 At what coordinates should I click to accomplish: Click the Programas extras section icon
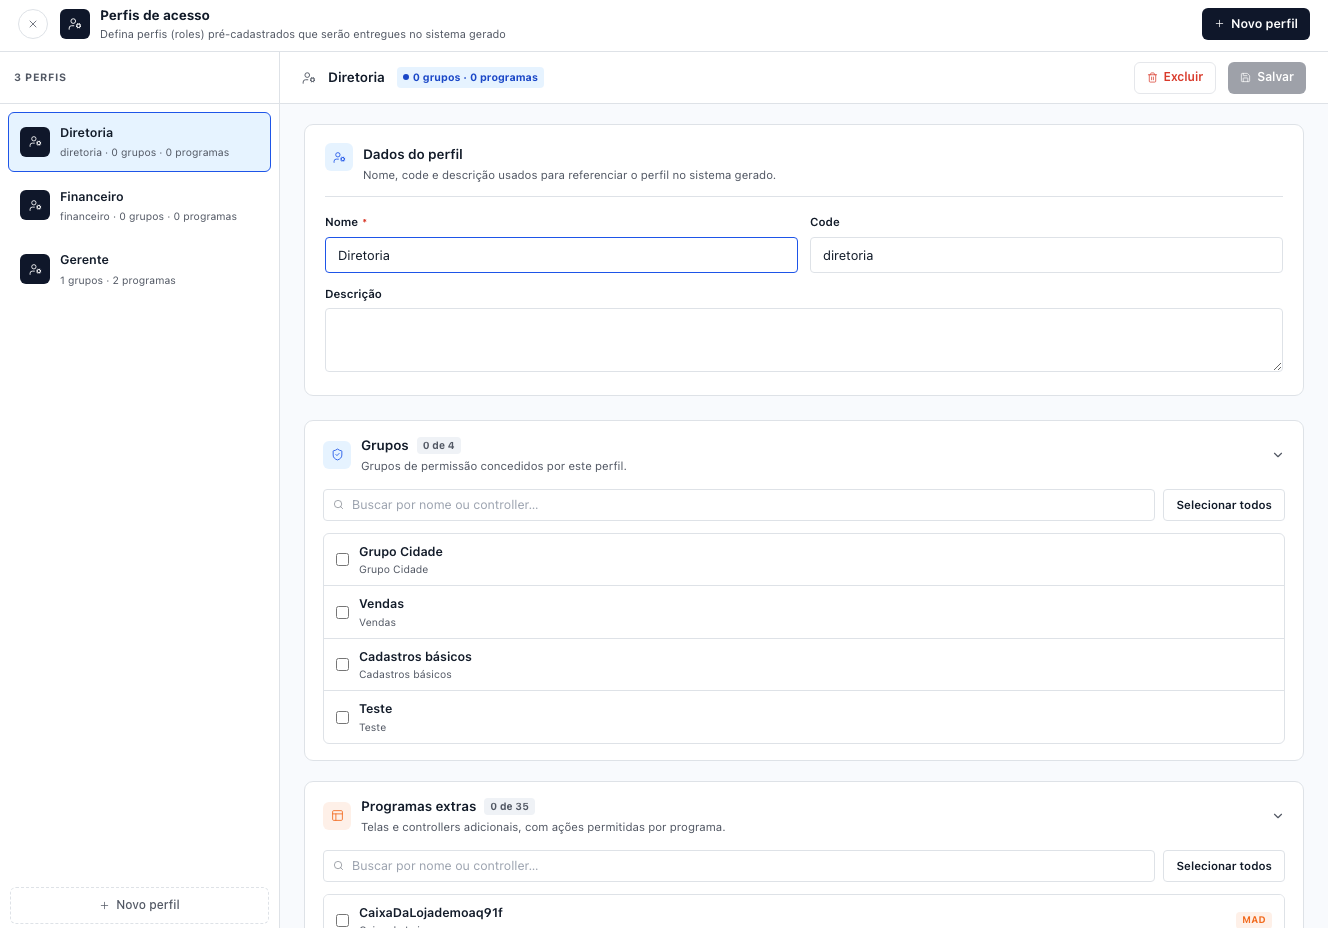(x=337, y=816)
